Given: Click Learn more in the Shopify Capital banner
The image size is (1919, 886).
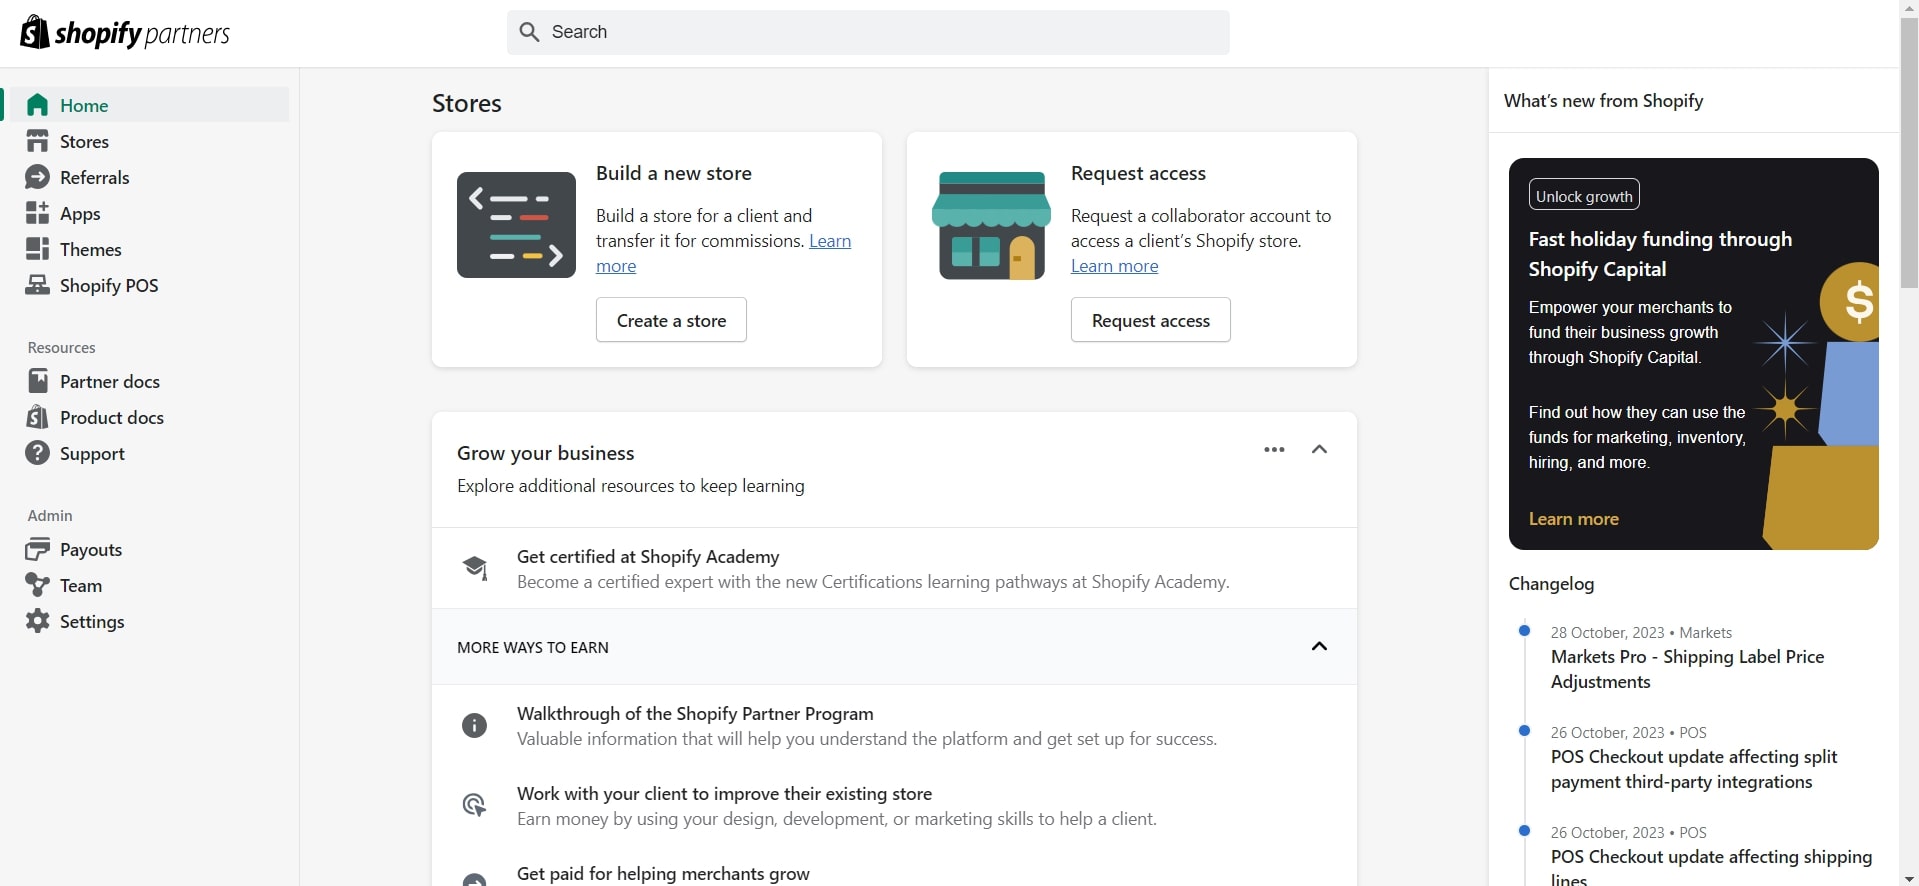Looking at the screenshot, I should (1573, 519).
